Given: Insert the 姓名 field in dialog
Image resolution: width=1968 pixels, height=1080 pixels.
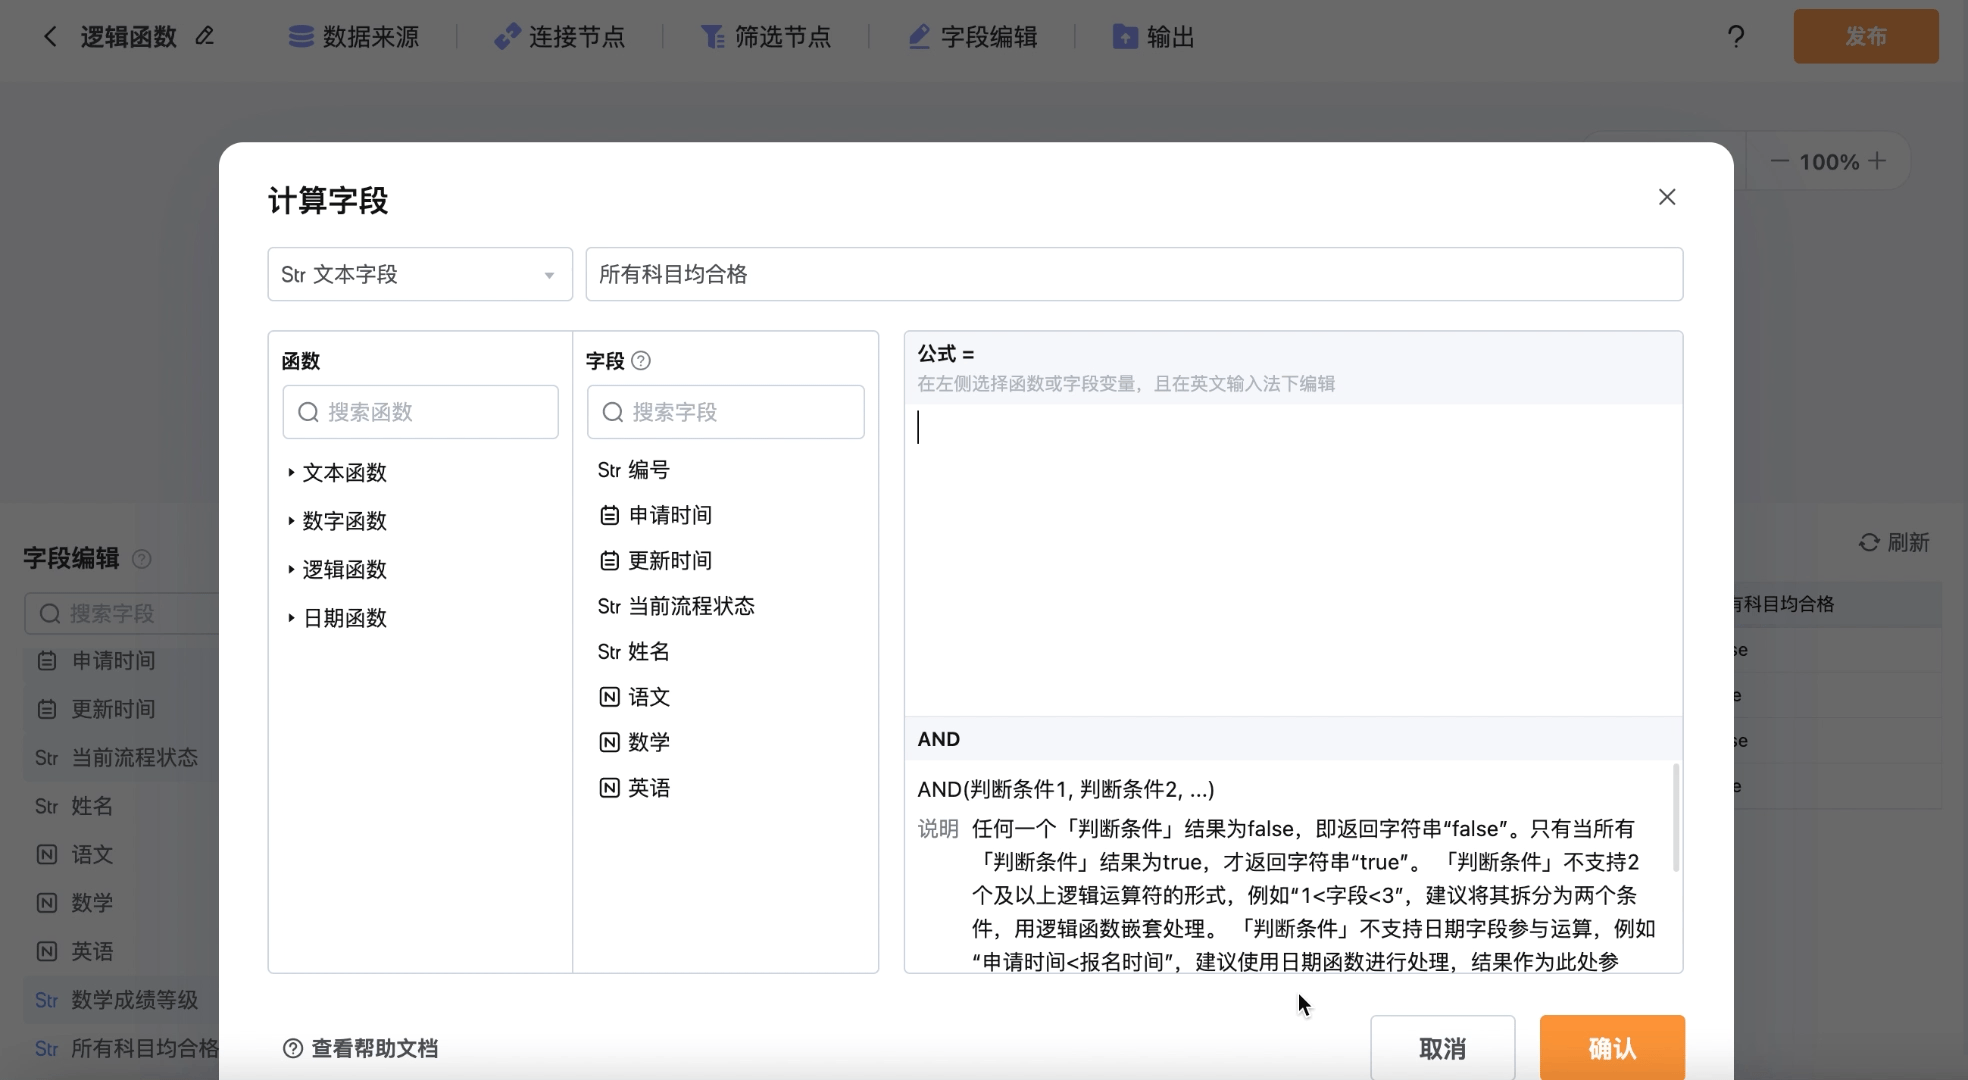Looking at the screenshot, I should point(634,652).
